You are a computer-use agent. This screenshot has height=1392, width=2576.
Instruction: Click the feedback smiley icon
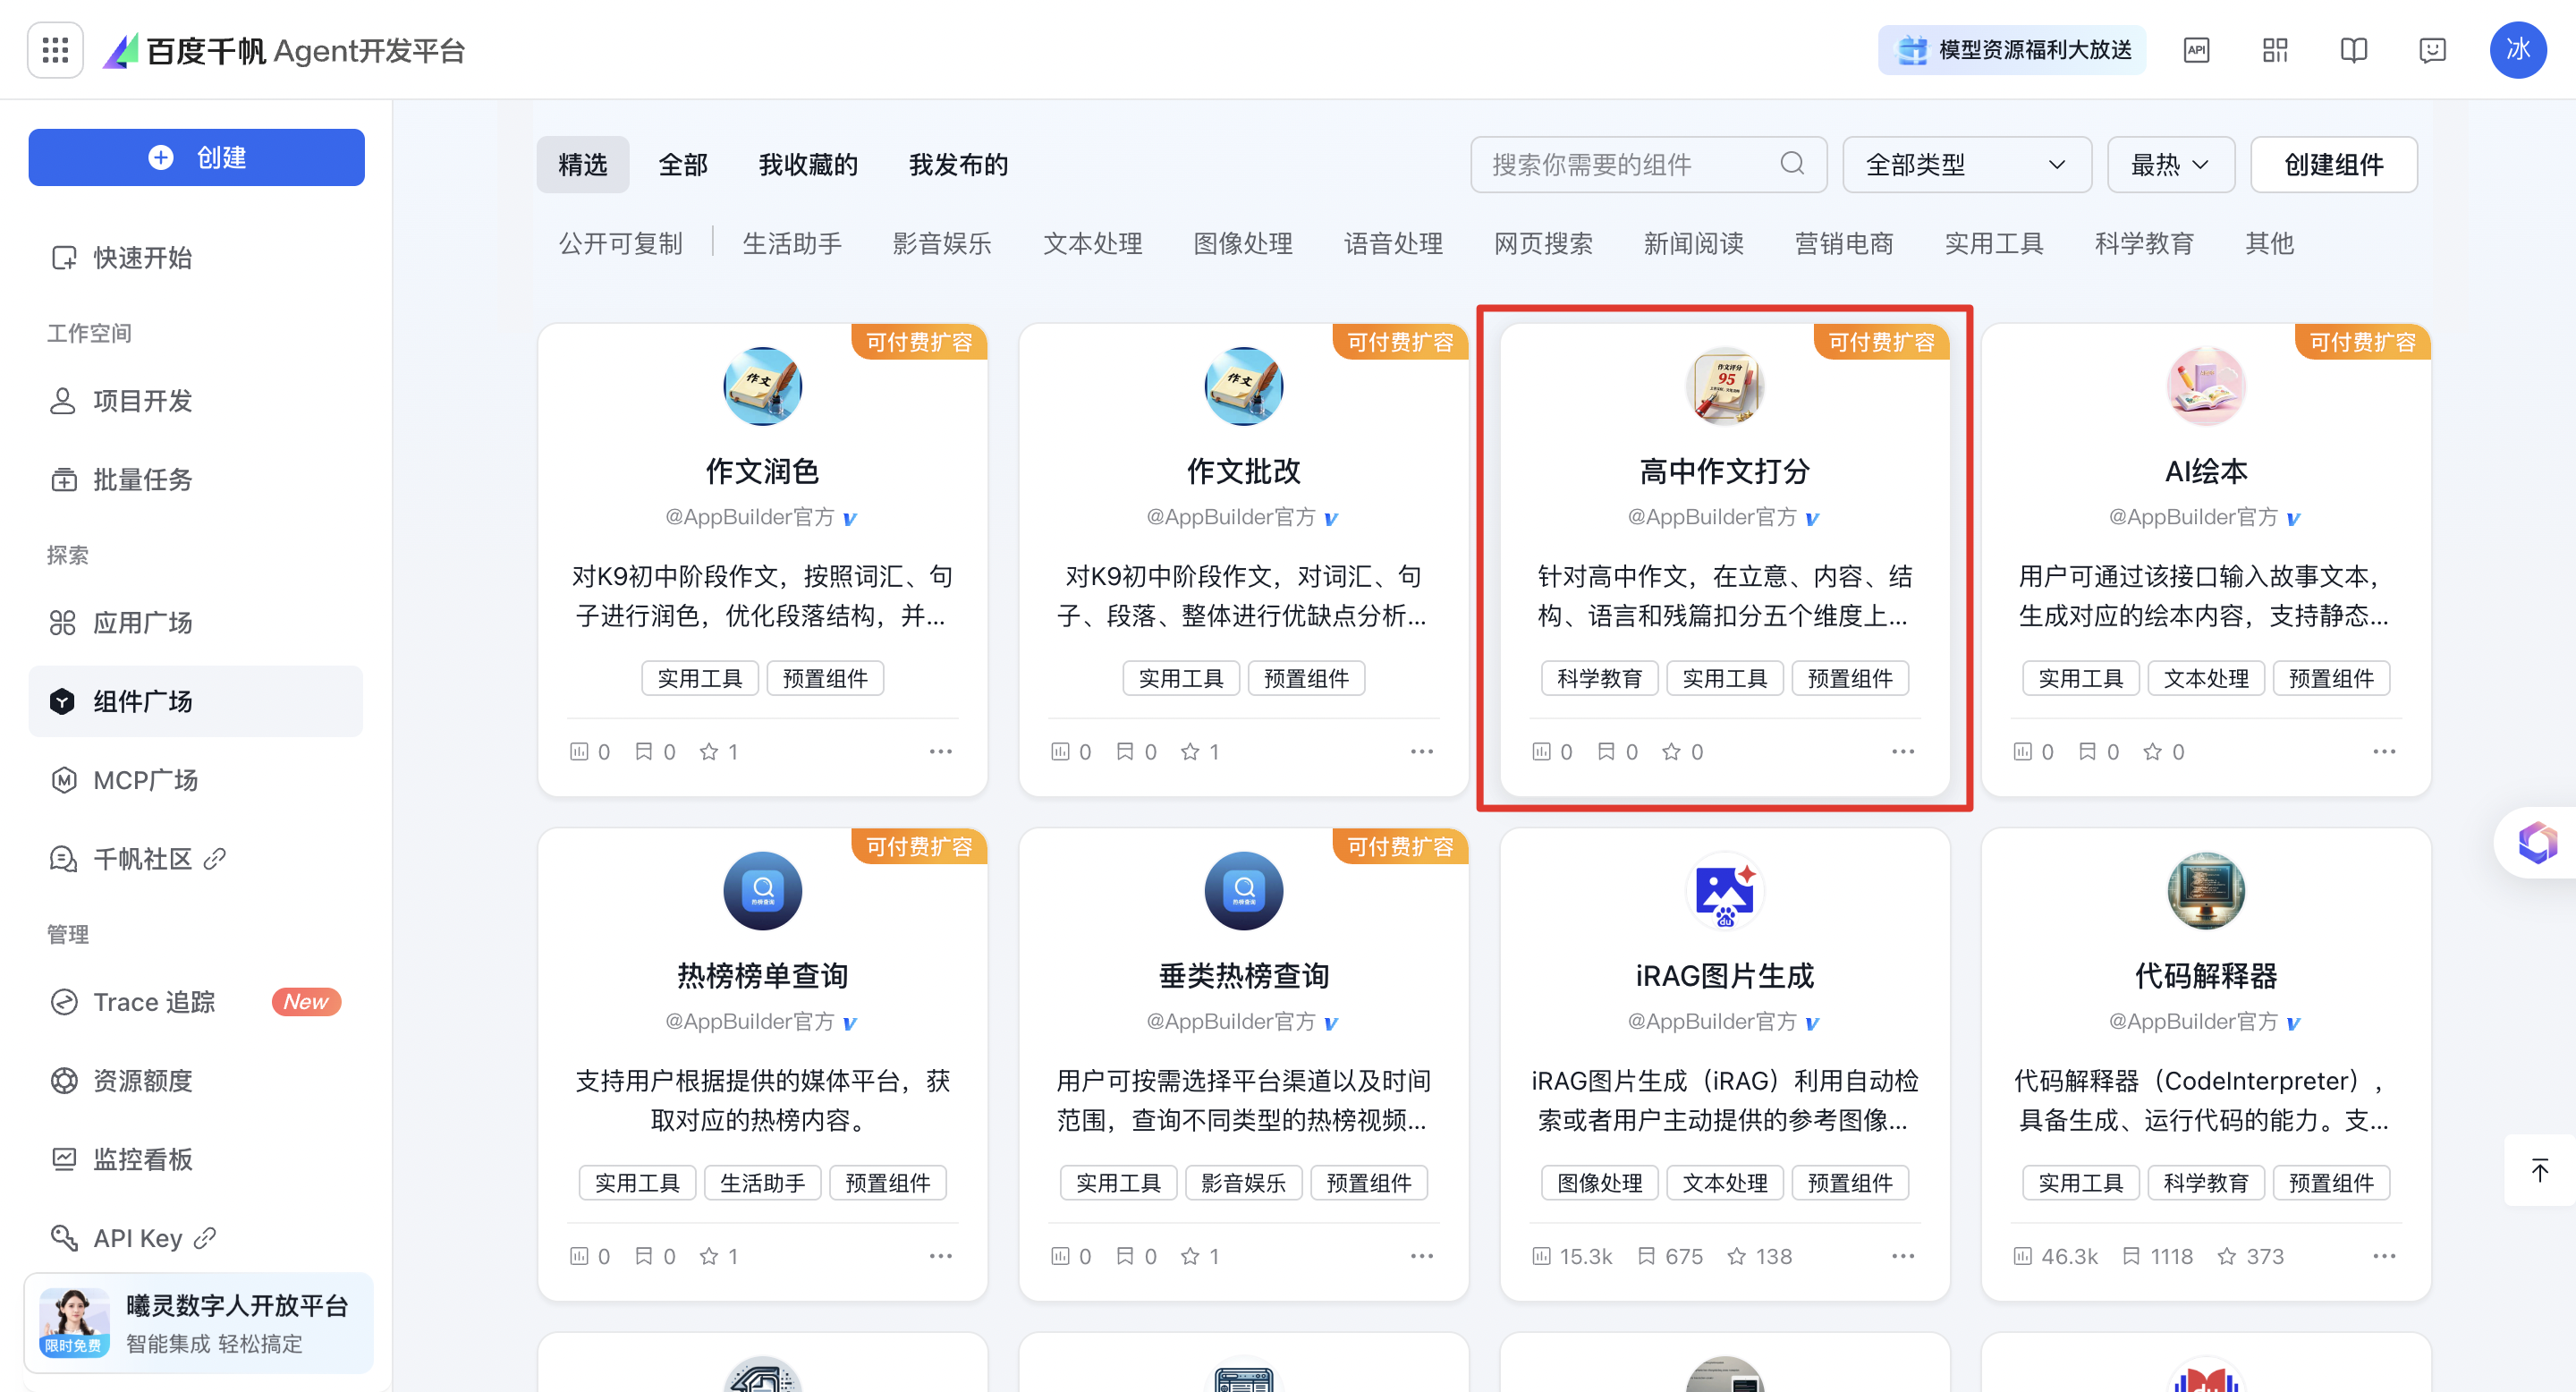point(2432,50)
